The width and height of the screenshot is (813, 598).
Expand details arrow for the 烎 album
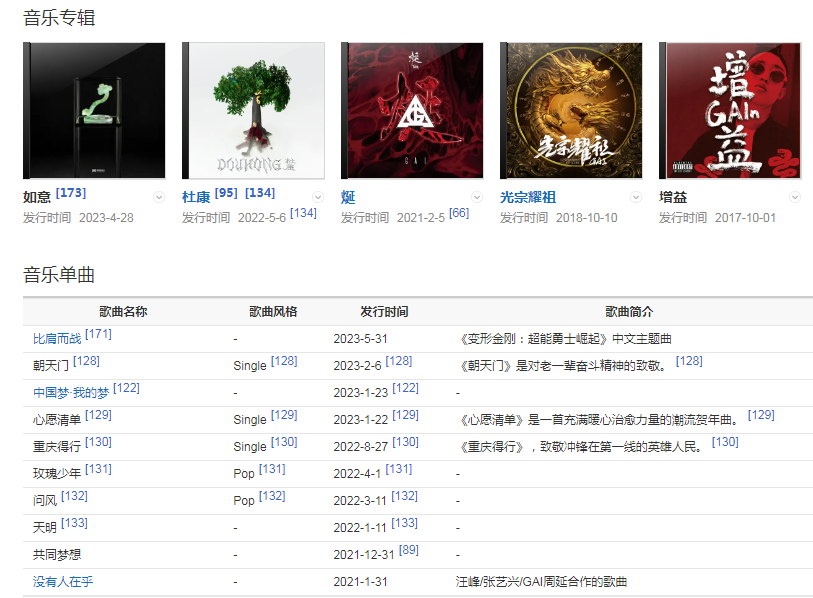tap(477, 197)
